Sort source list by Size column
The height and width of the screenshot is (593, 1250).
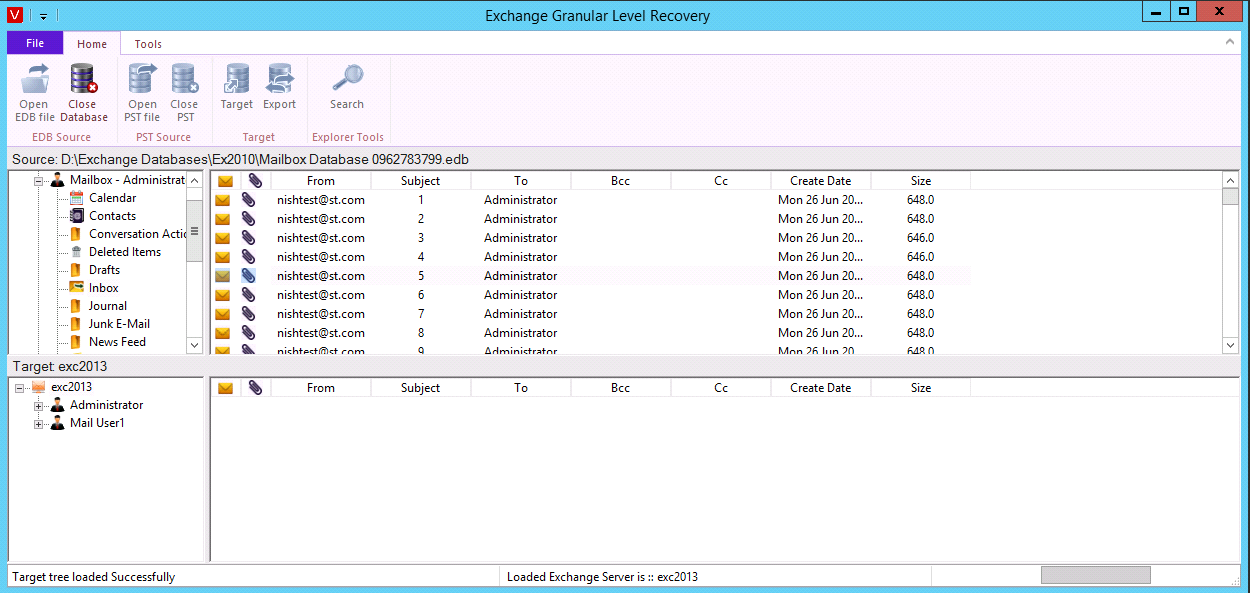coord(921,181)
